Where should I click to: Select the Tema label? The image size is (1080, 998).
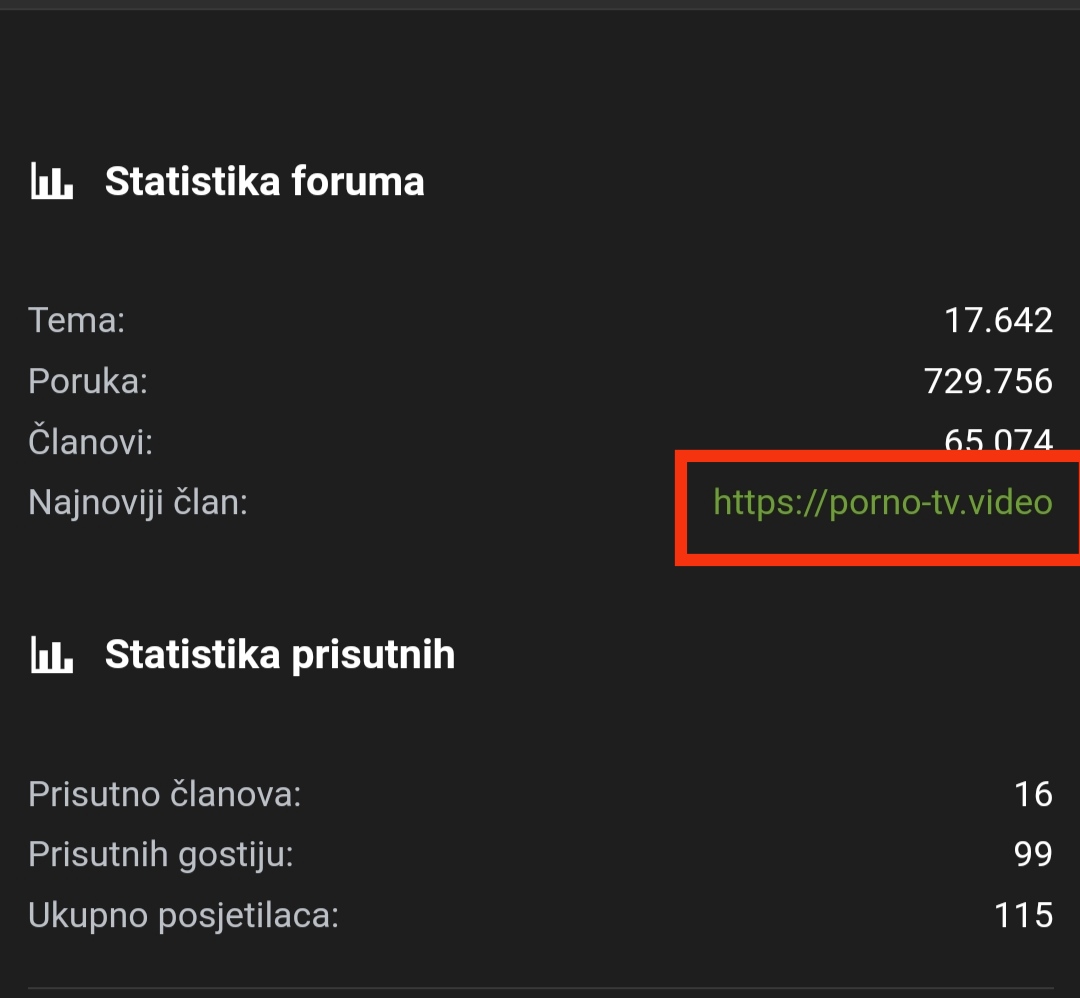coord(76,320)
